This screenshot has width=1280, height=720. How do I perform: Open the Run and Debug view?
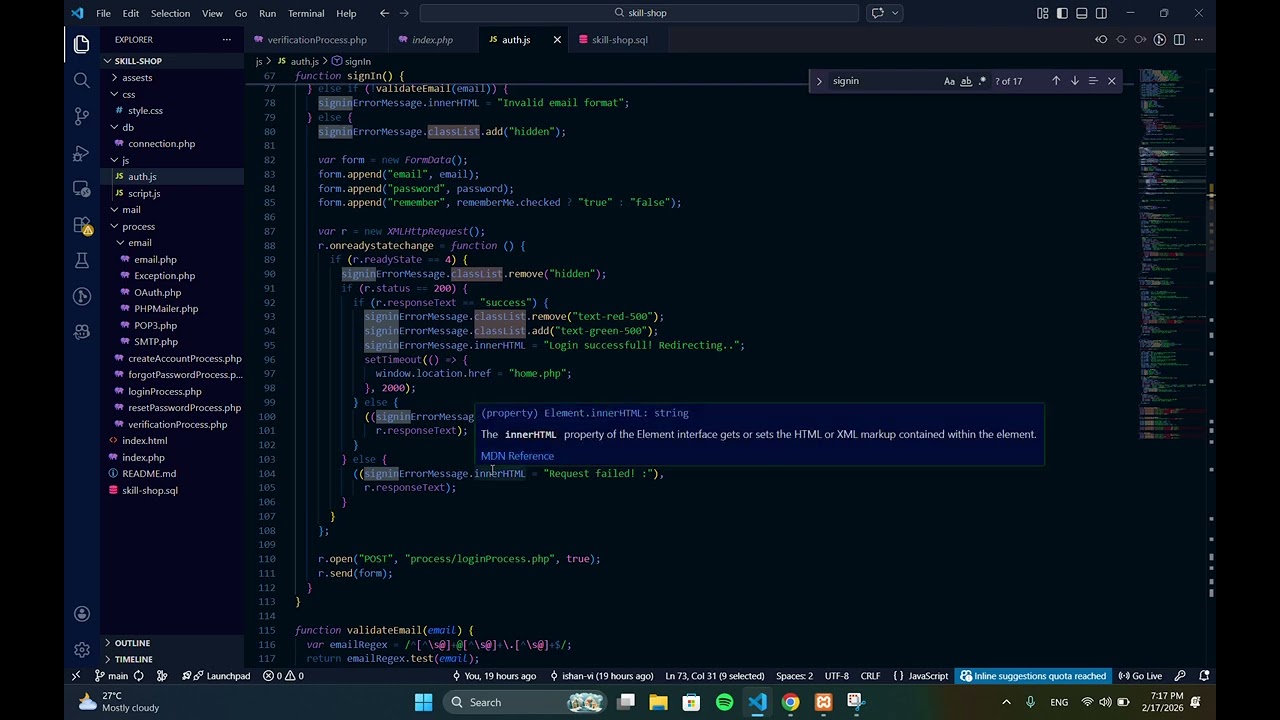82,153
